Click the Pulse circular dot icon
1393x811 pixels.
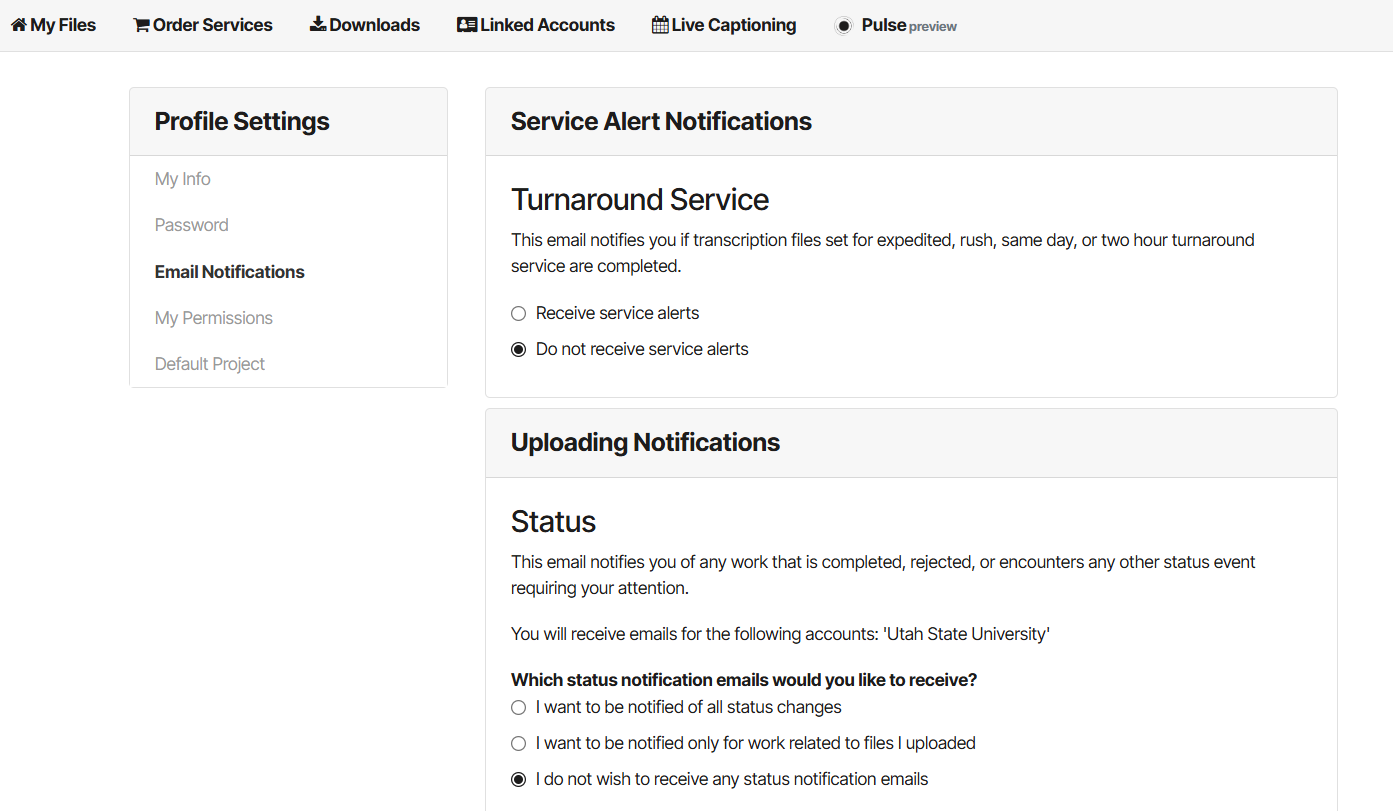click(x=843, y=26)
